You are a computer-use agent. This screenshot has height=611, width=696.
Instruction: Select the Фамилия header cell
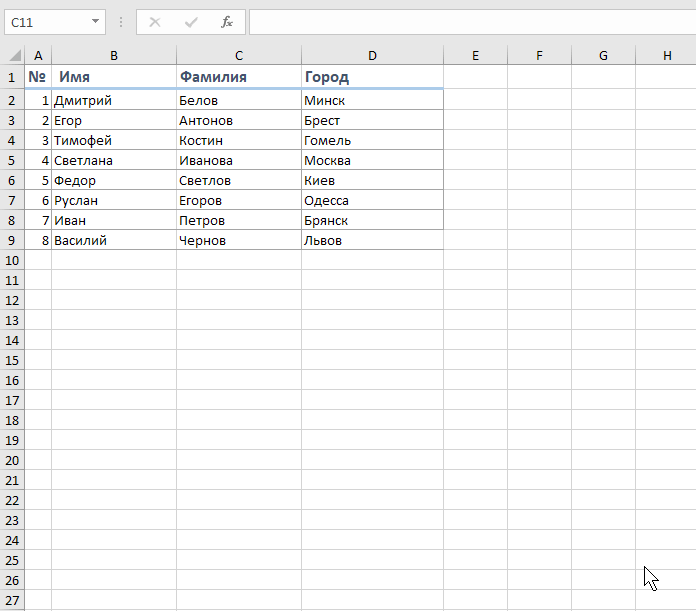click(239, 77)
